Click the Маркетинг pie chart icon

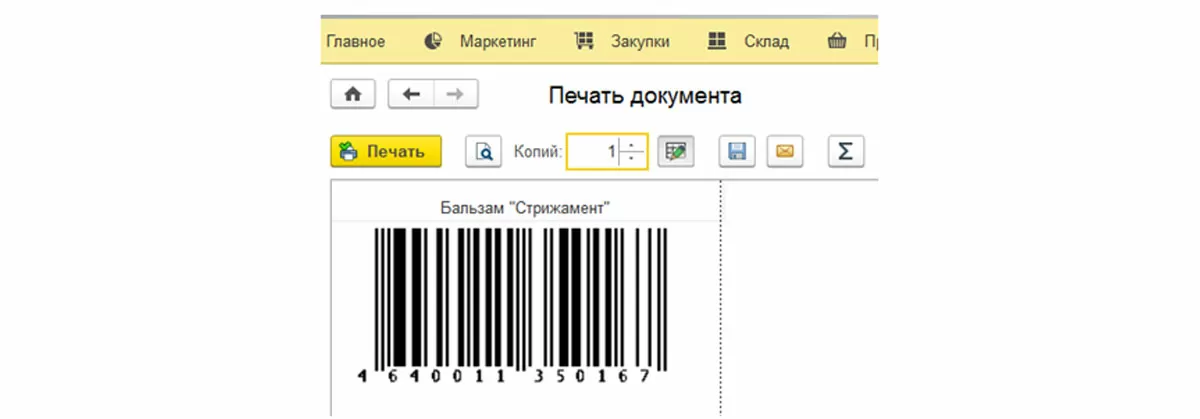click(433, 41)
